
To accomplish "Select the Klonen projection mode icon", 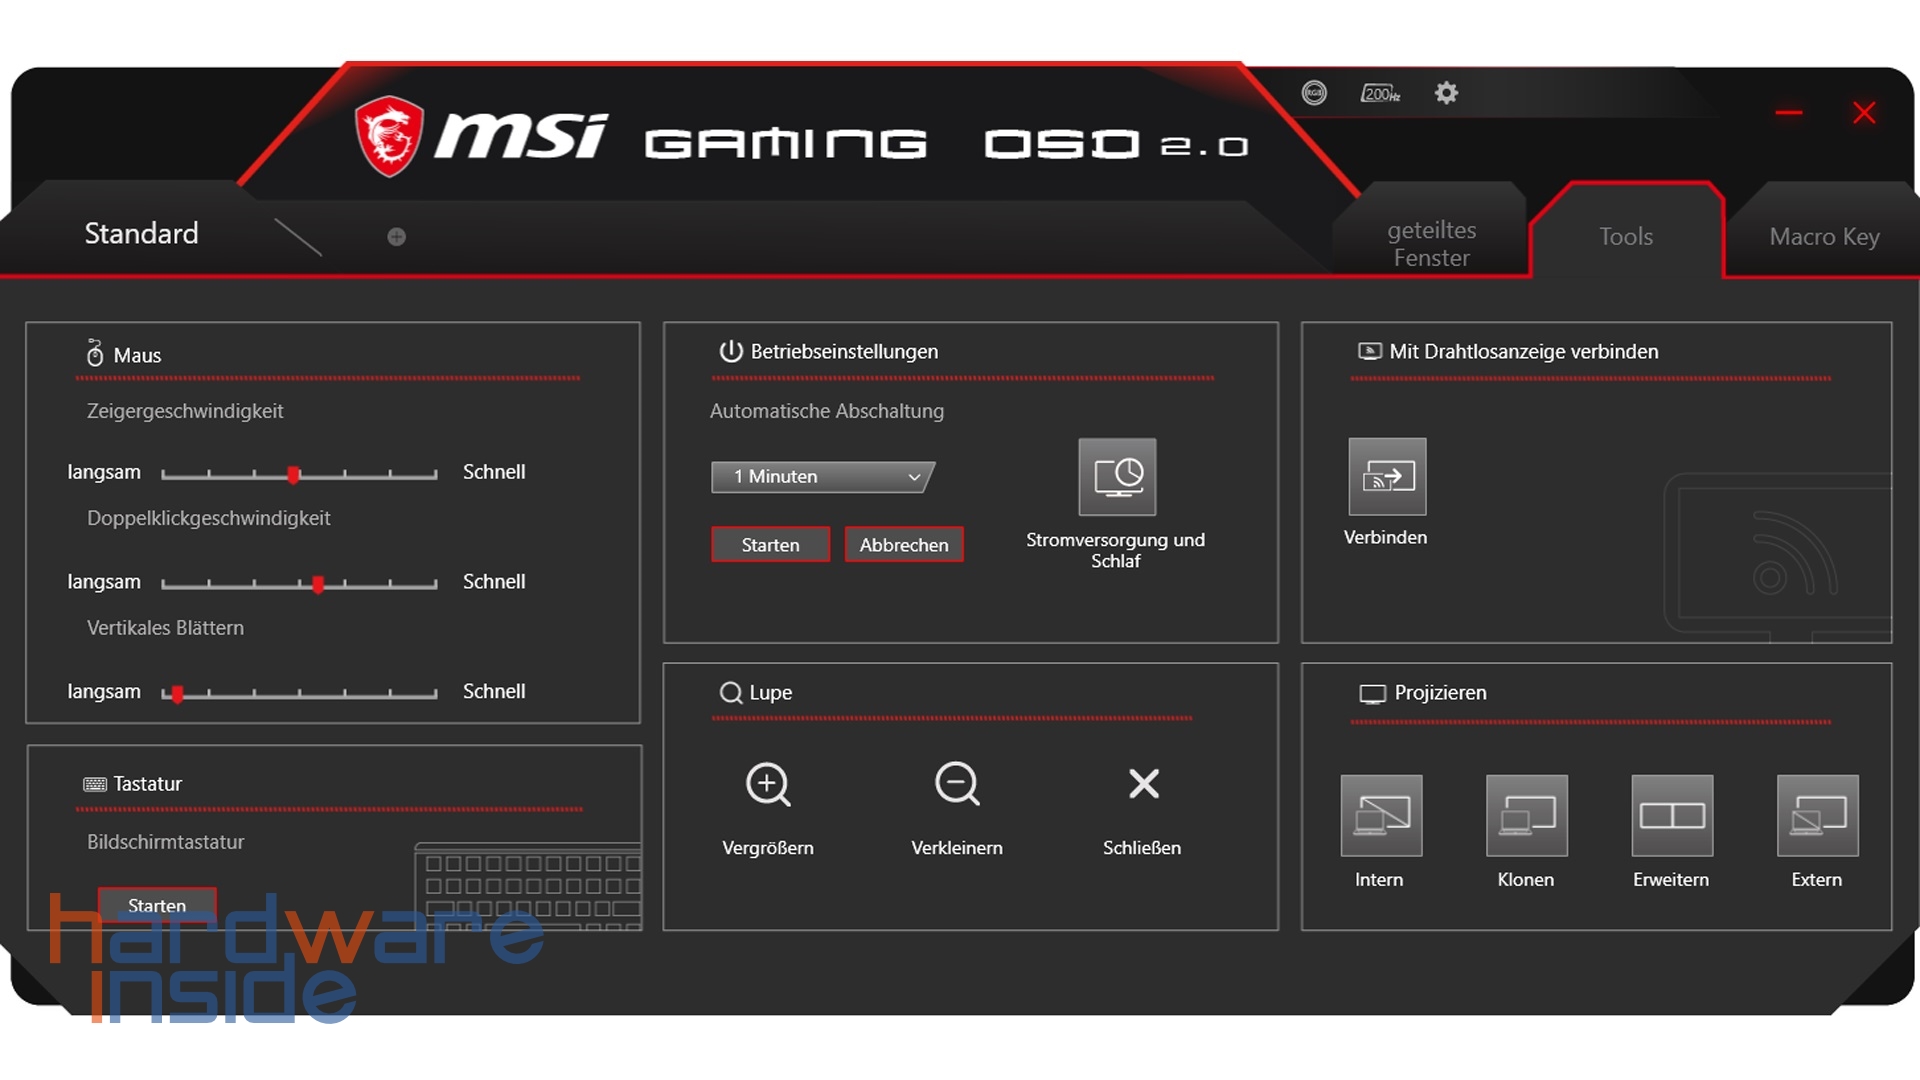I will pos(1527,816).
